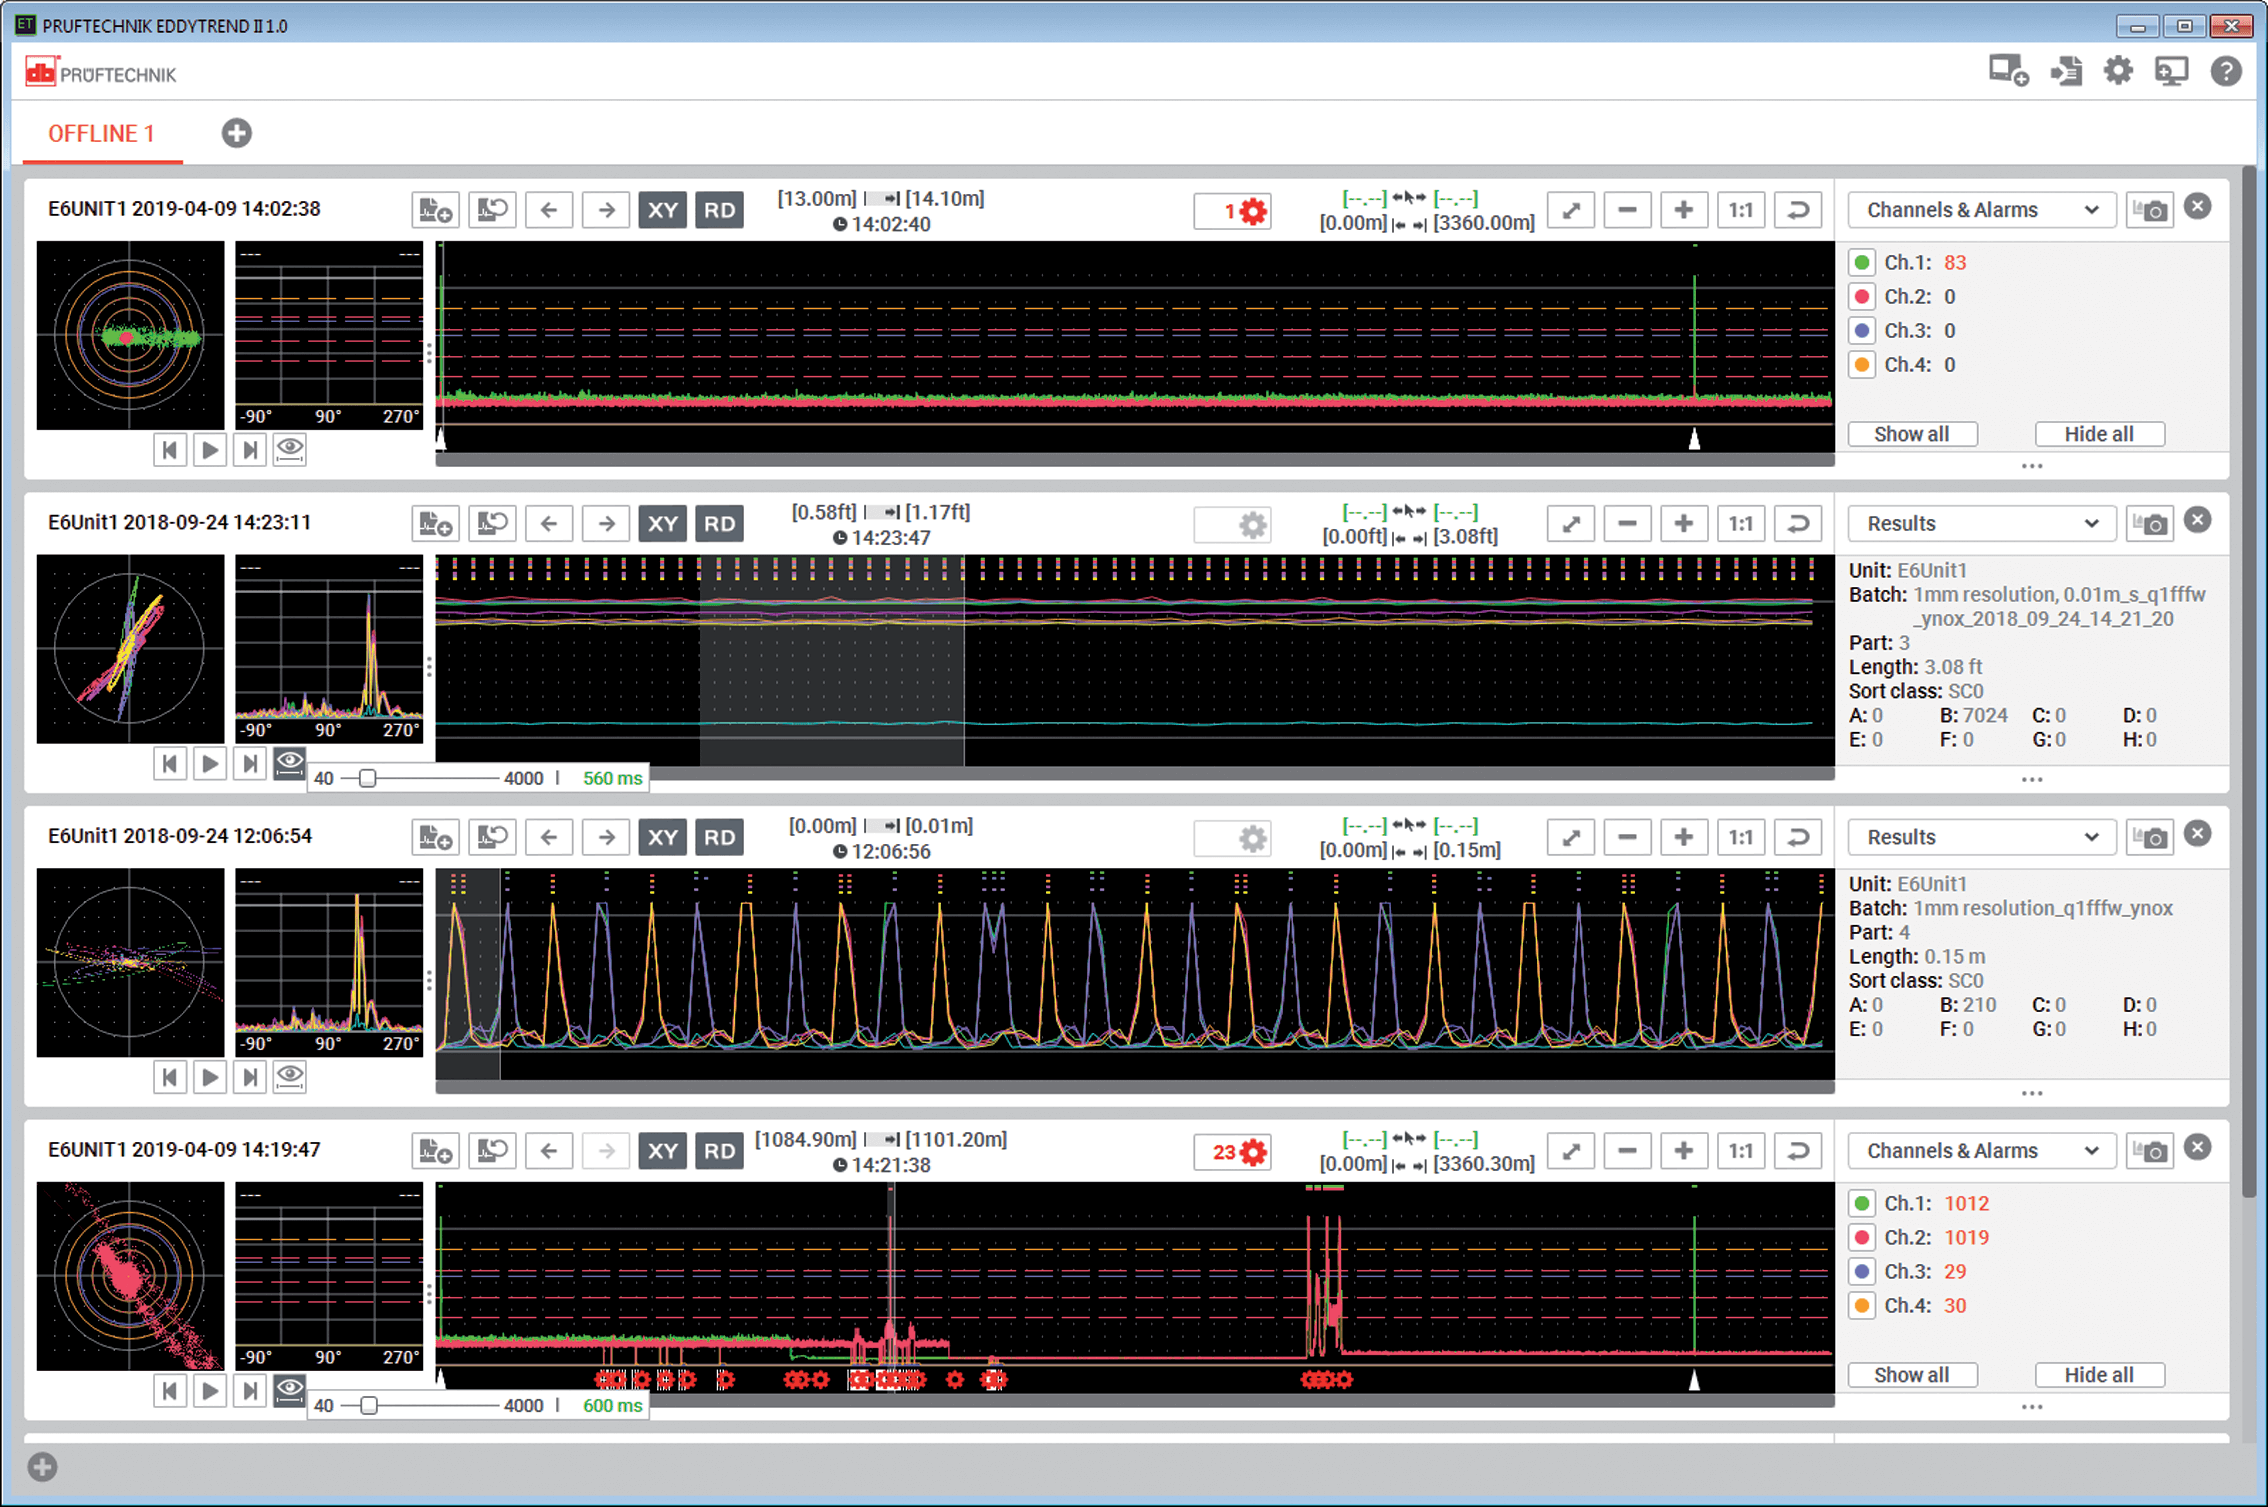This screenshot has height=1507, width=2268.
Task: Toggle XY view in 14:23:11 row
Action: pyautogui.click(x=662, y=524)
